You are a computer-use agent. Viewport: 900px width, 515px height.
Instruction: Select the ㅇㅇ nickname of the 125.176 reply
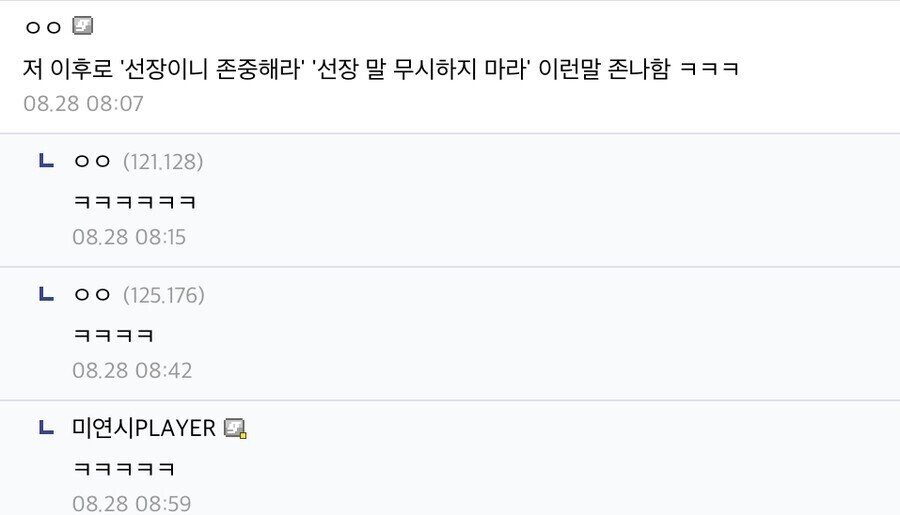pyautogui.click(x=92, y=296)
